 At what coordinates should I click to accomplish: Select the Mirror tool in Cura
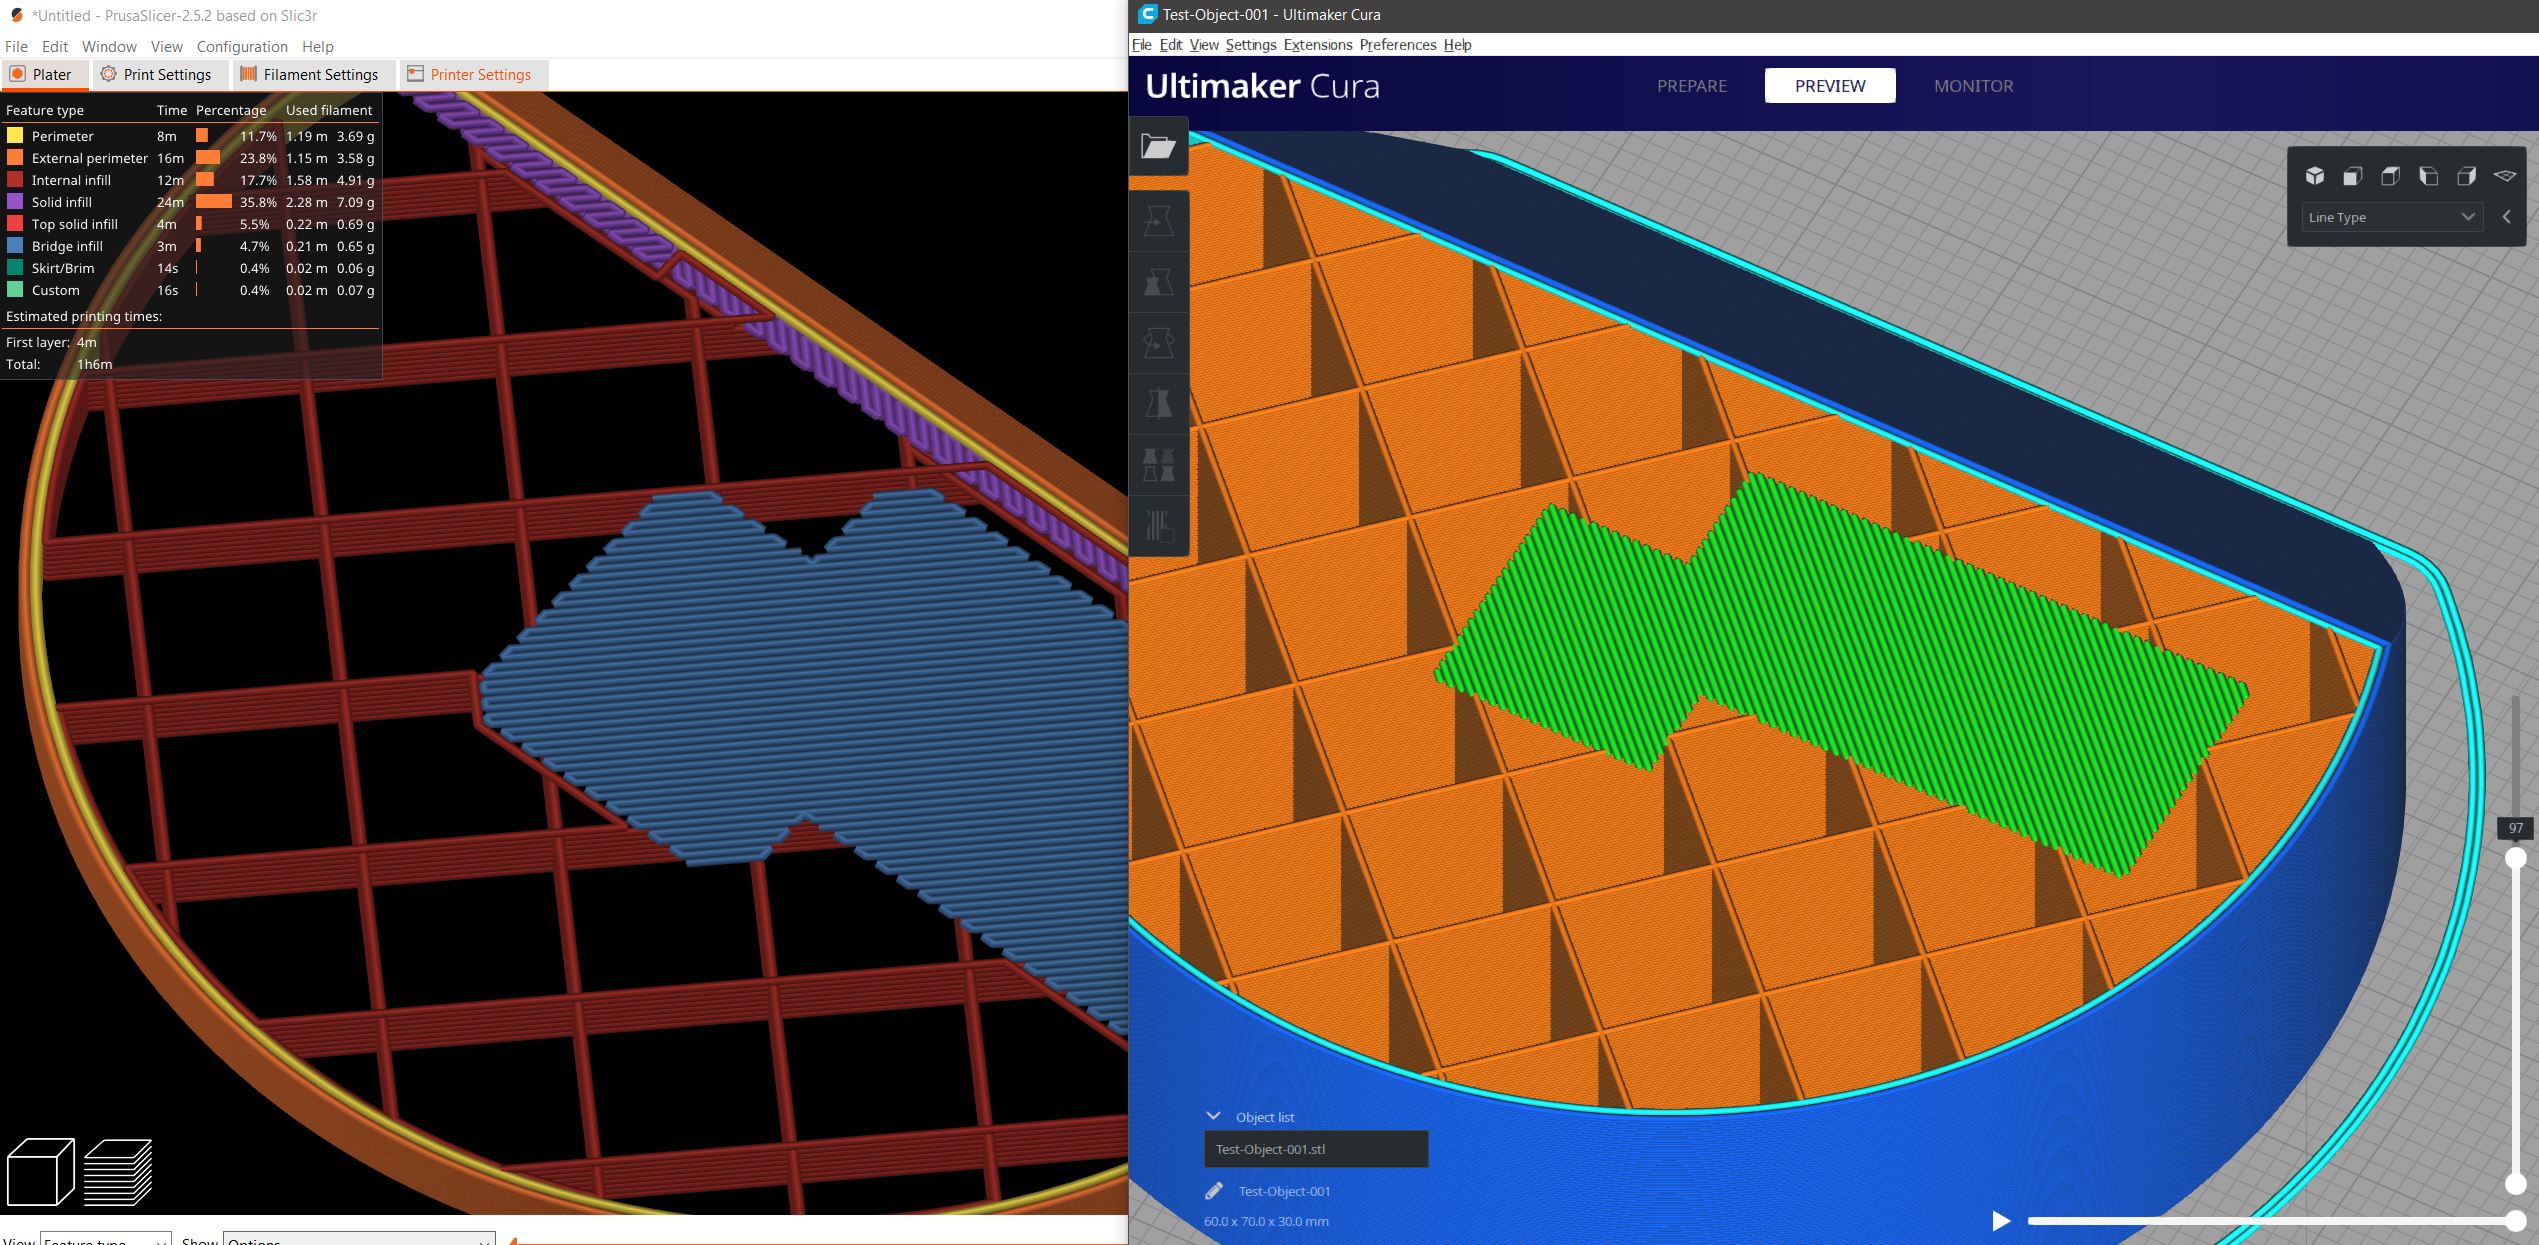tap(1158, 404)
